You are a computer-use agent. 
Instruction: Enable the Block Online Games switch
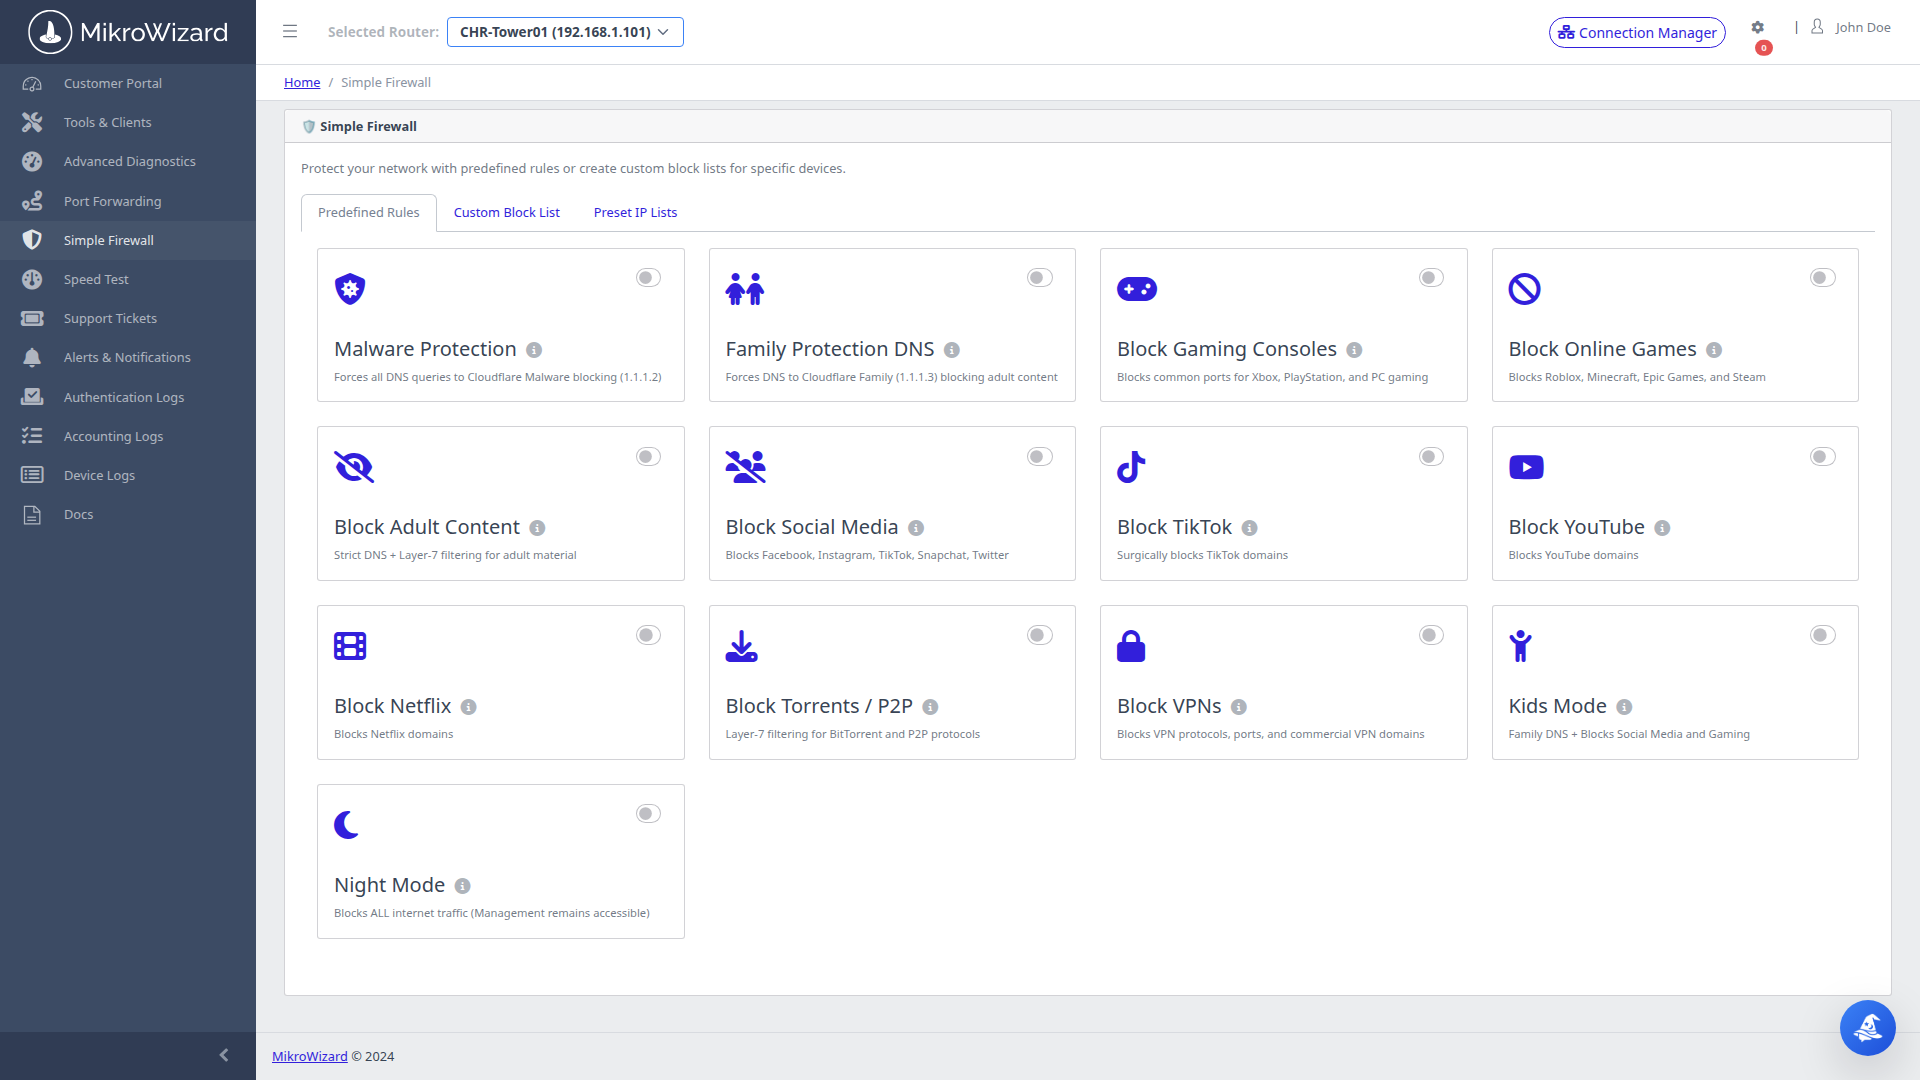(x=1823, y=278)
